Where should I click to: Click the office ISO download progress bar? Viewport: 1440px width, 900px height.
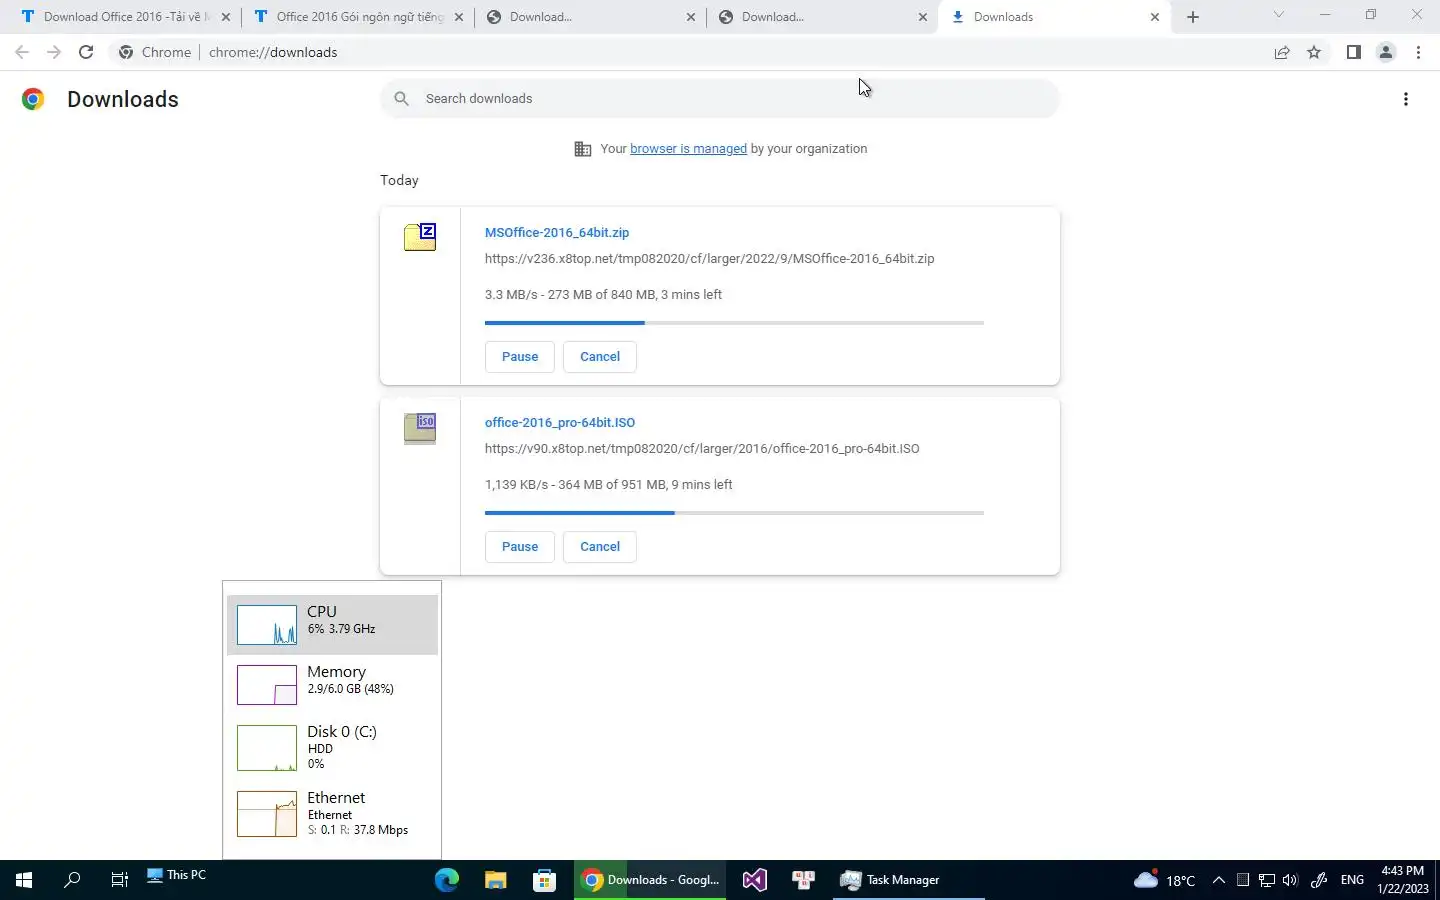point(734,513)
